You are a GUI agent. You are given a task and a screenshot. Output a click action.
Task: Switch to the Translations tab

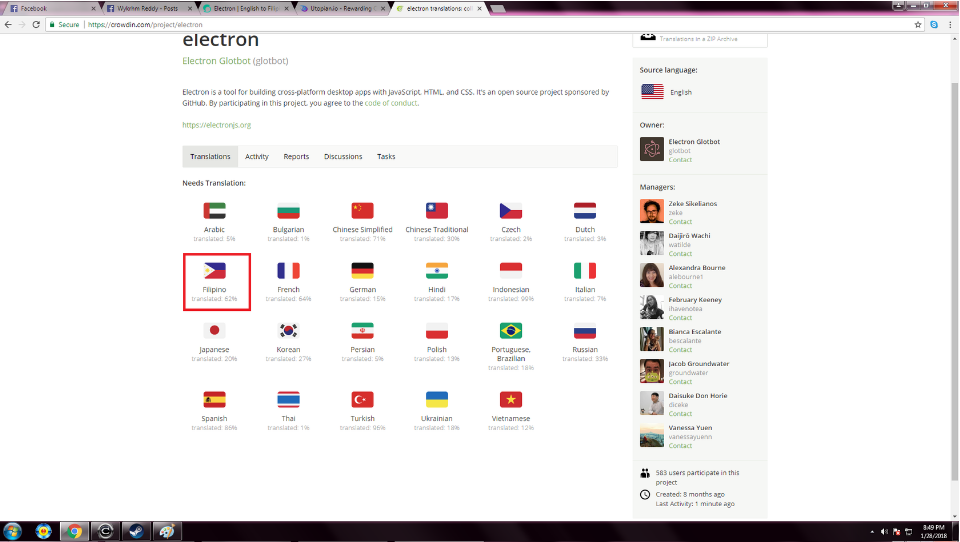210,157
